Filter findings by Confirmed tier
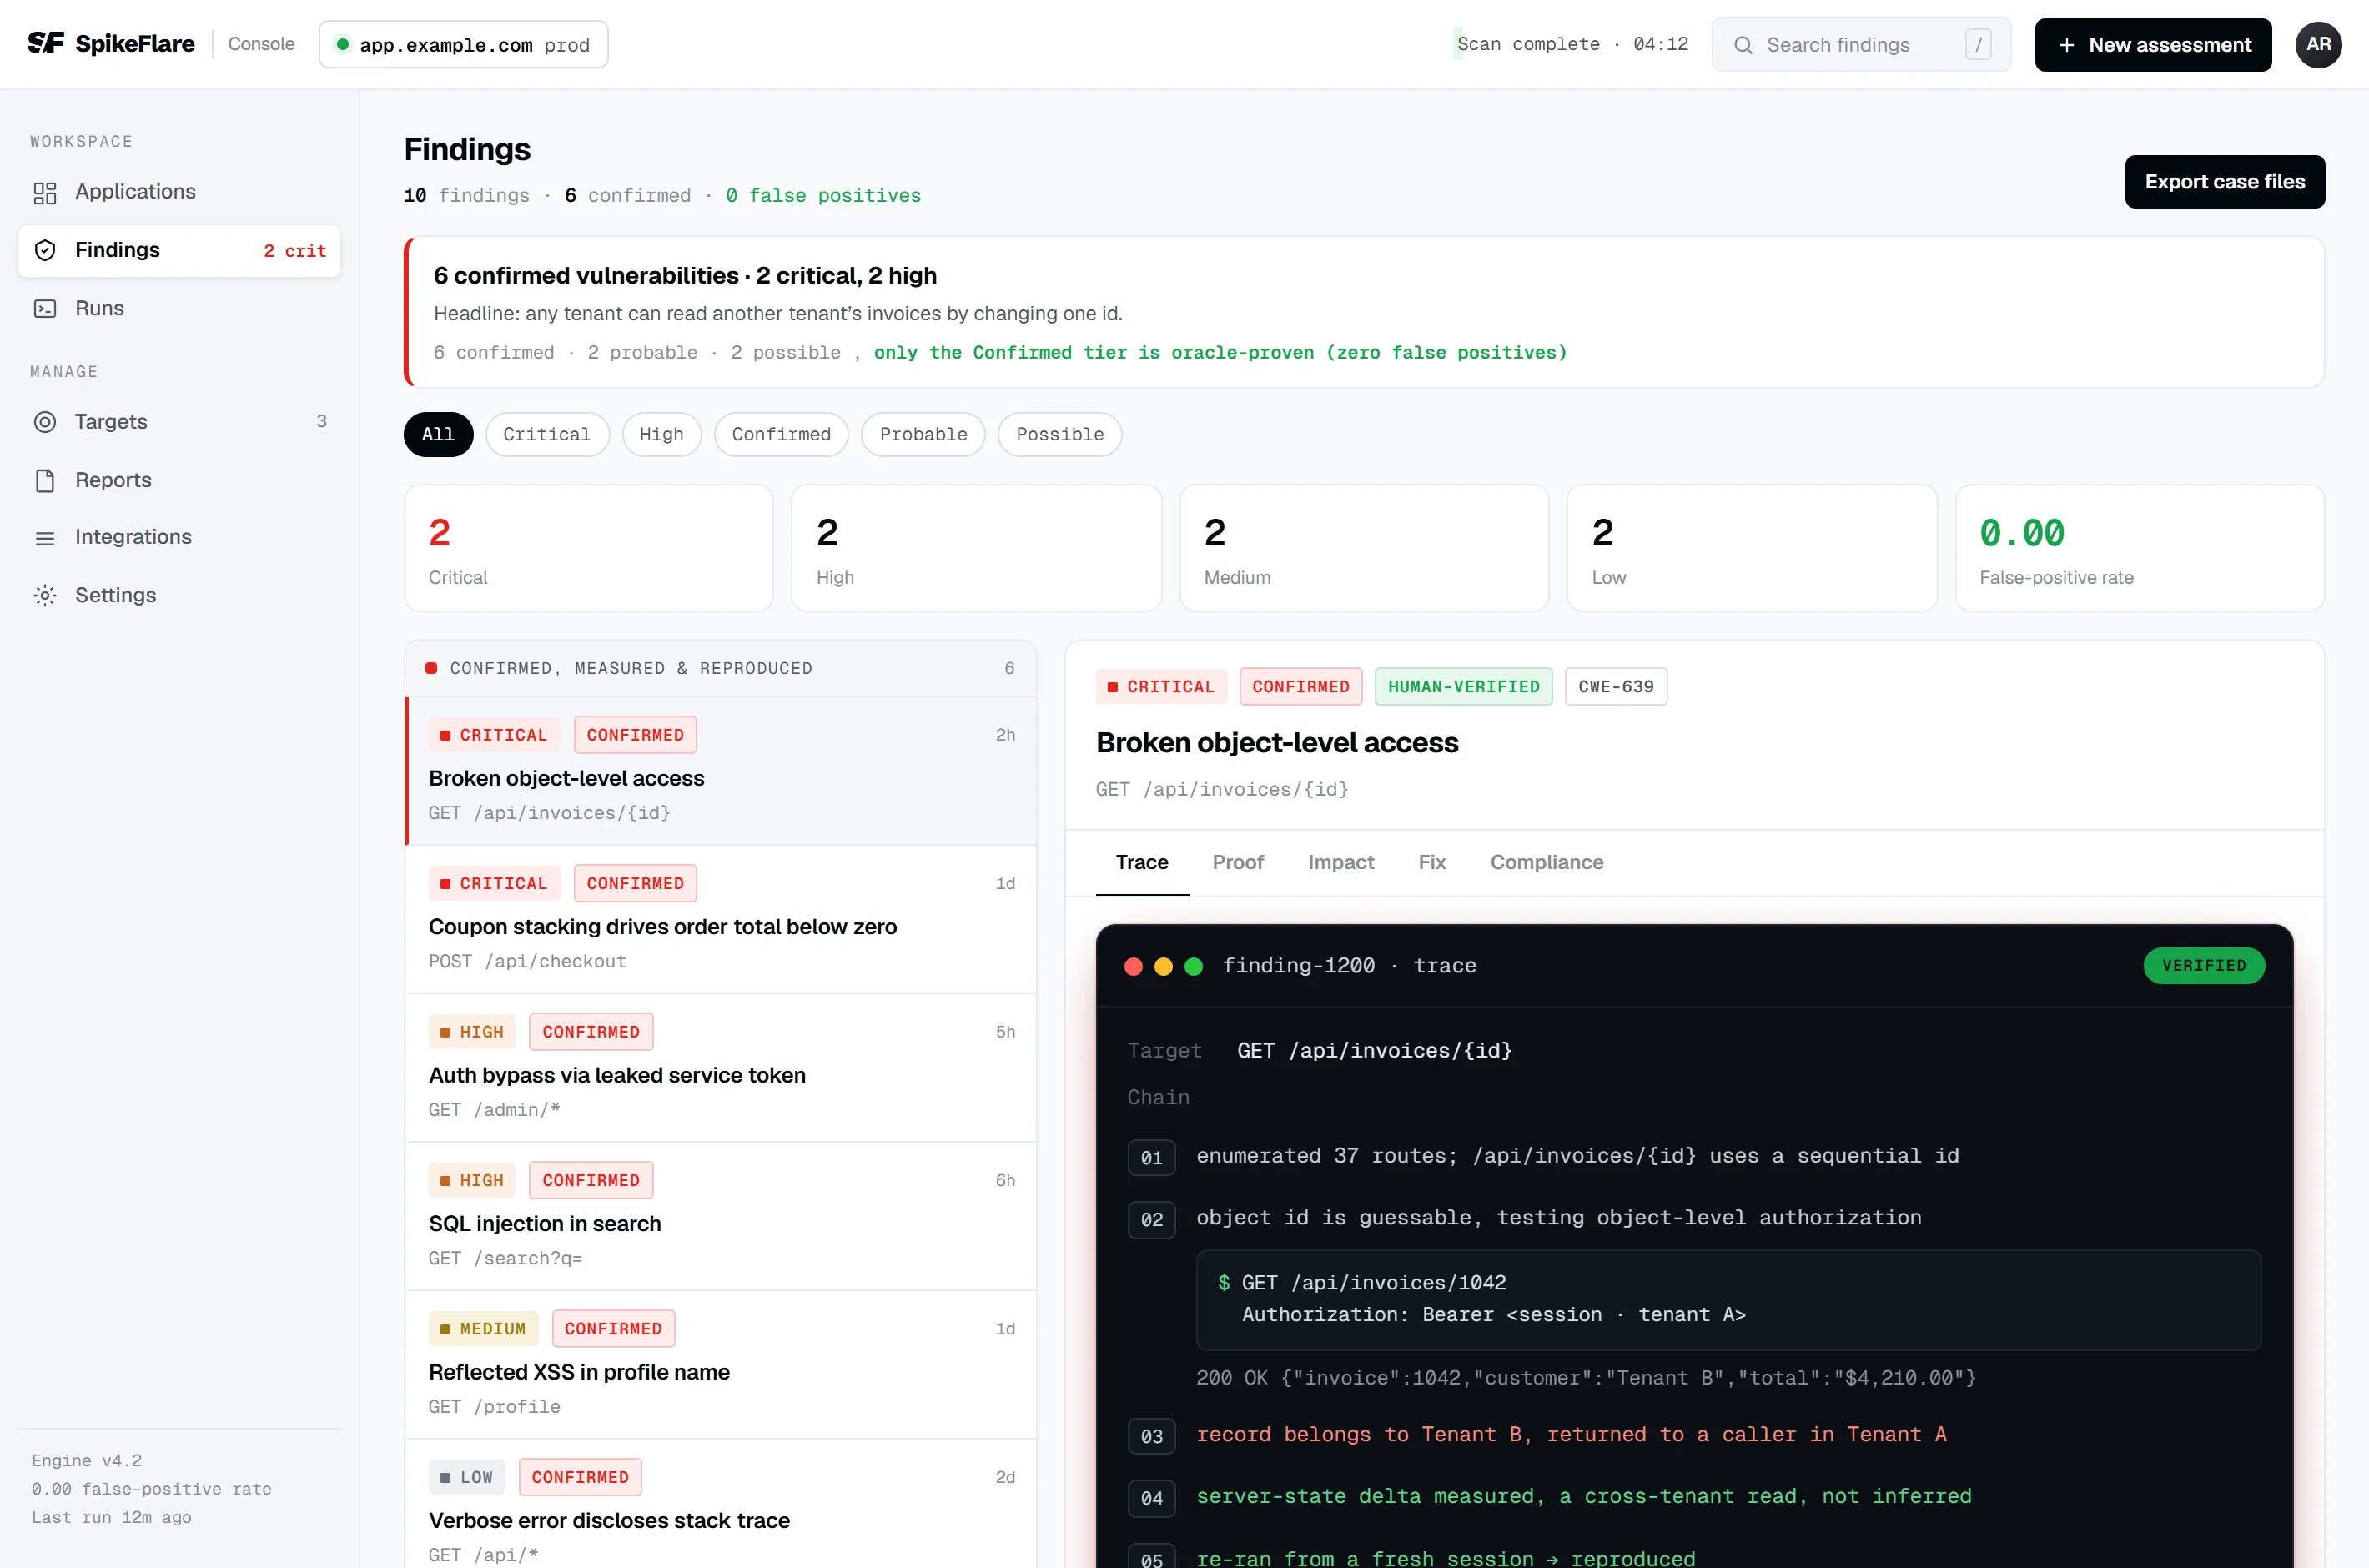Screen dimensions: 2369x1568 [781, 434]
